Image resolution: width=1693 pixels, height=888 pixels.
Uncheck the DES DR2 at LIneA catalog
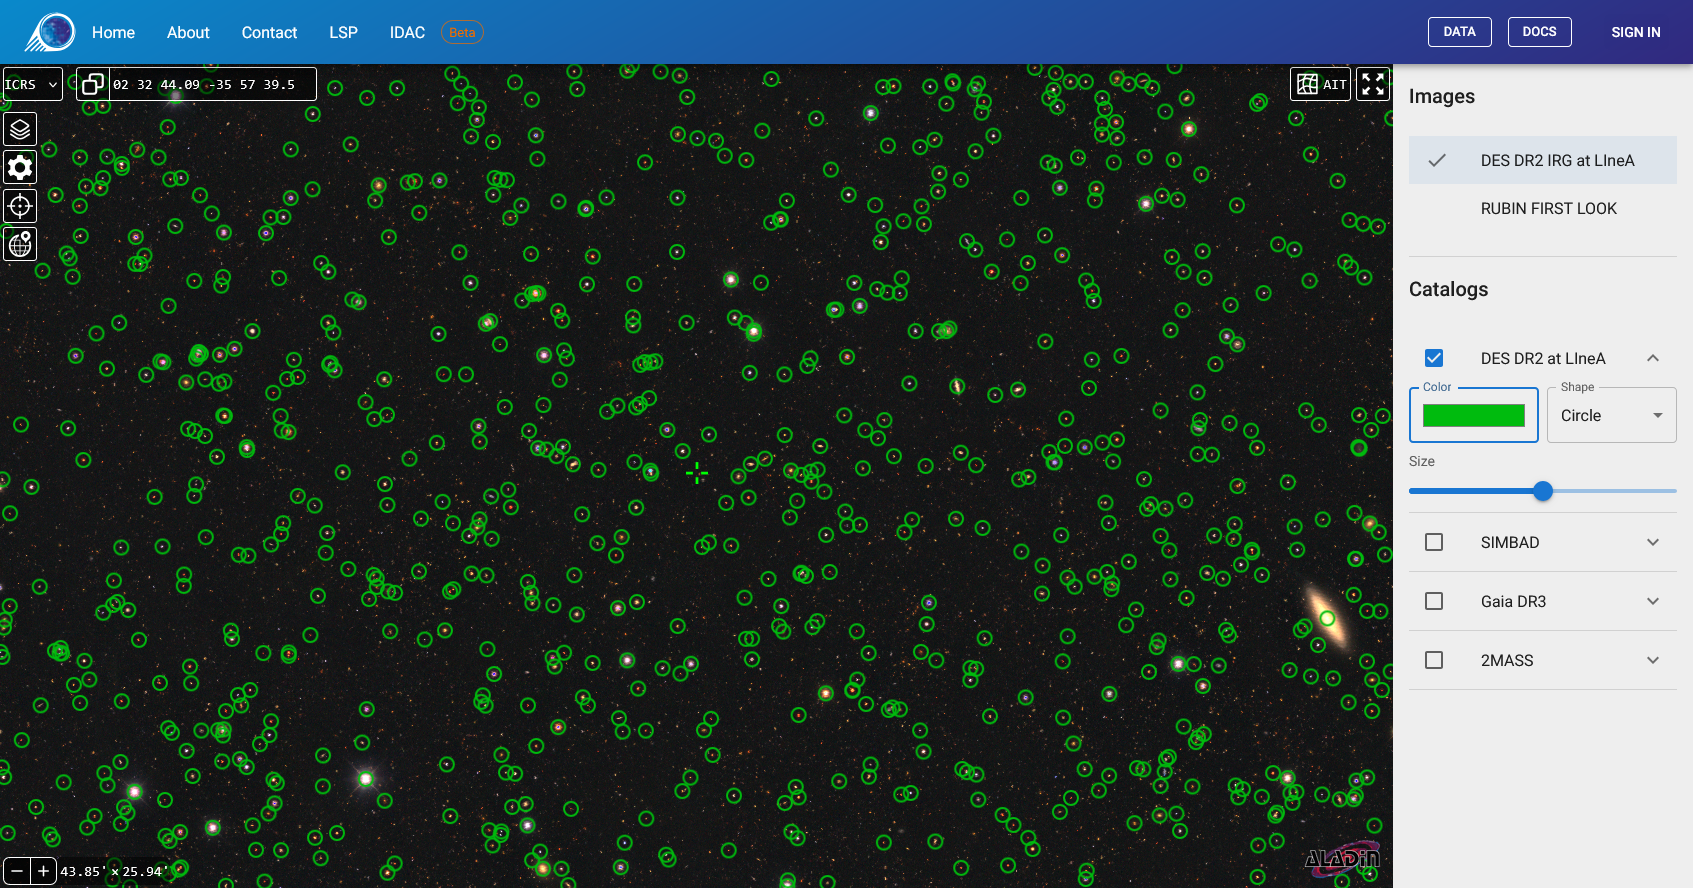point(1434,358)
